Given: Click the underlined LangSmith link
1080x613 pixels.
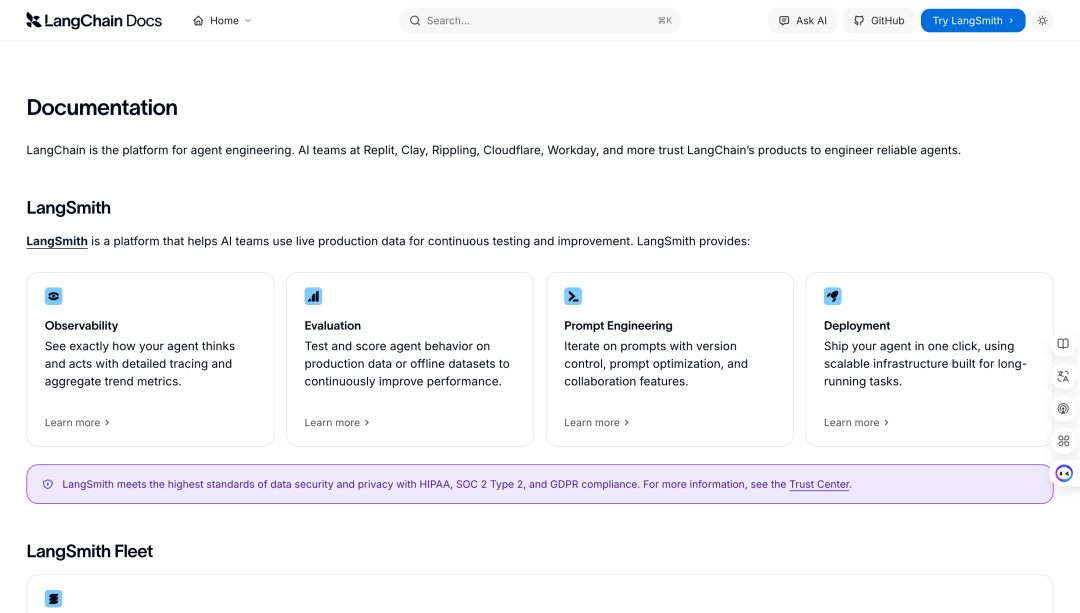Looking at the screenshot, I should (57, 241).
